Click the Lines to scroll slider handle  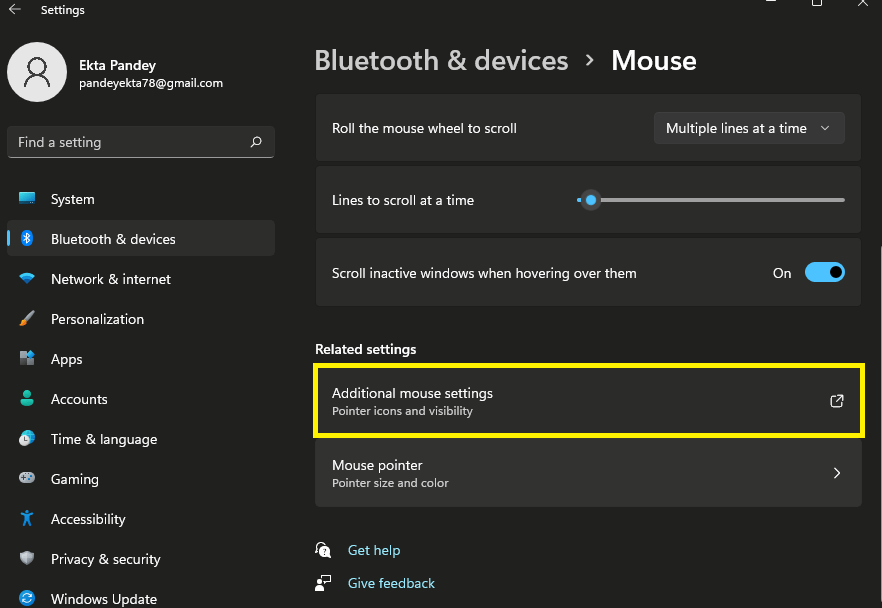pos(591,200)
